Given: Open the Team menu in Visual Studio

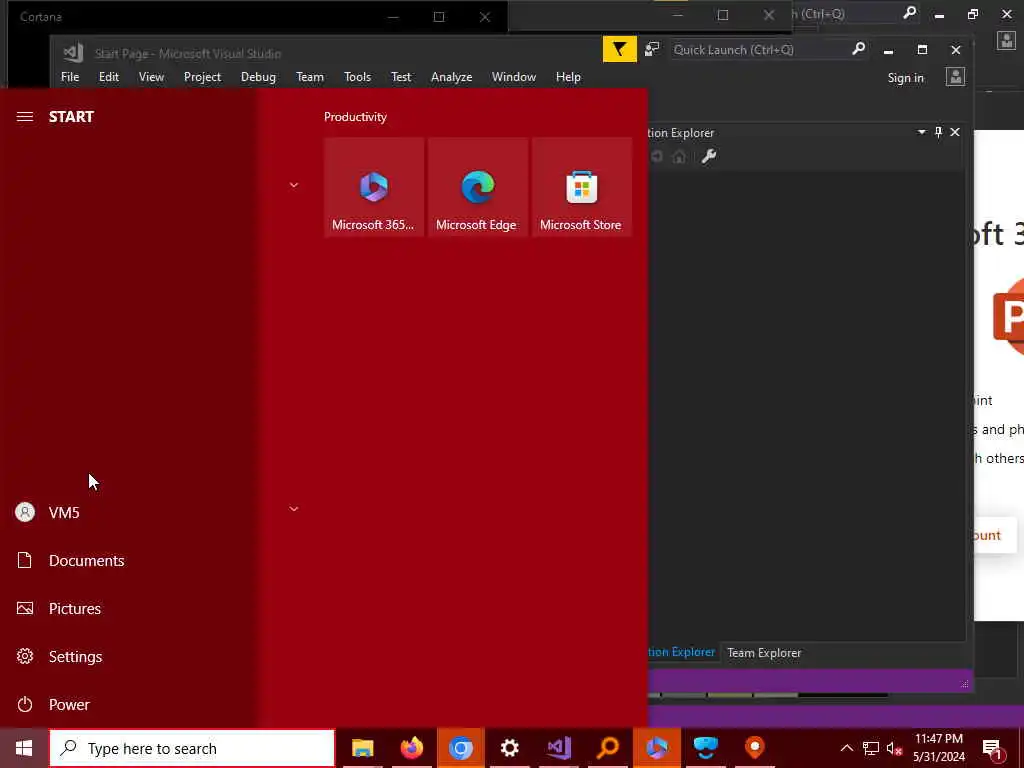Looking at the screenshot, I should [x=310, y=77].
